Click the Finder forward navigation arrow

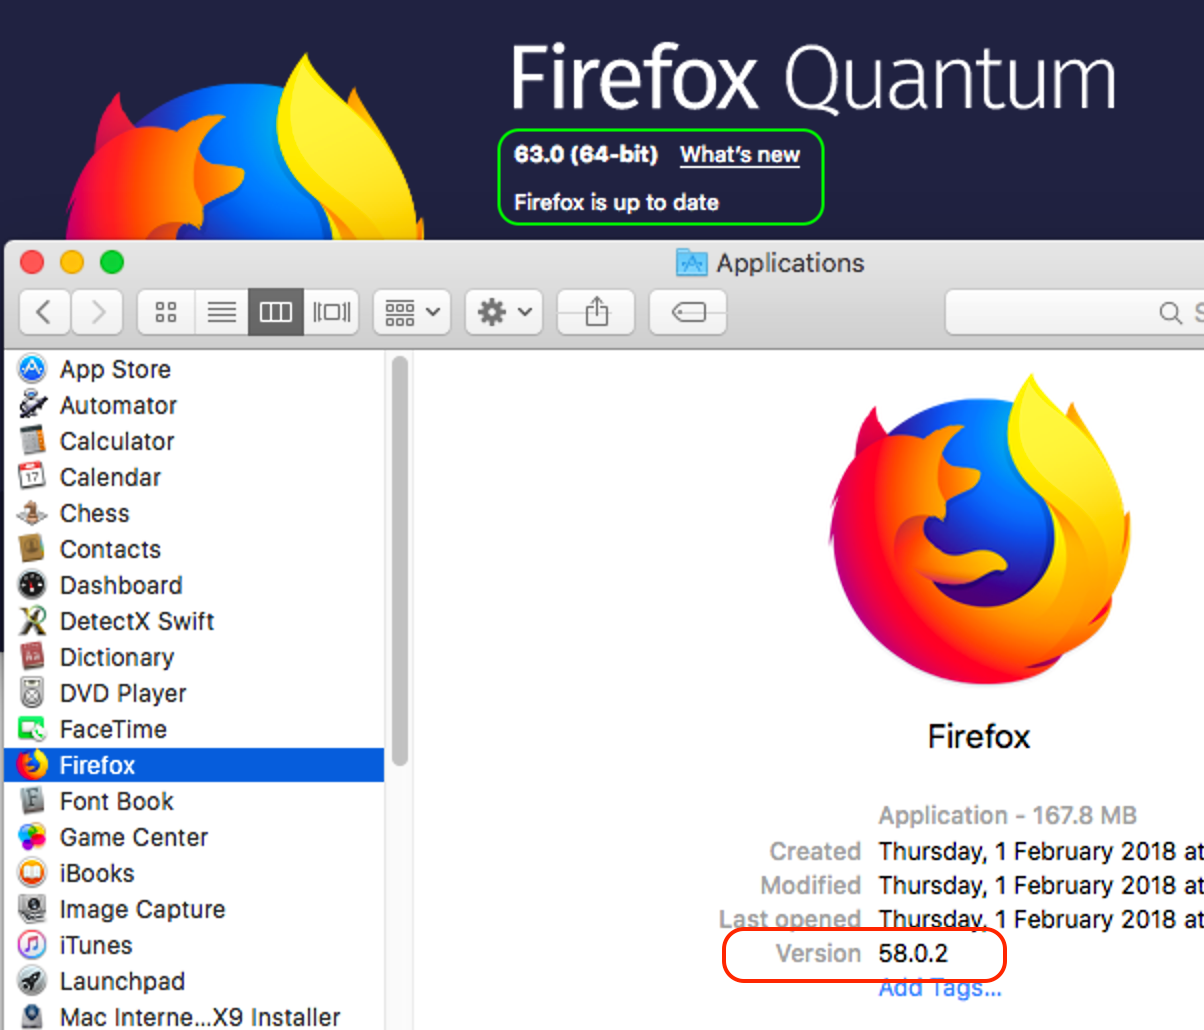pyautogui.click(x=97, y=313)
